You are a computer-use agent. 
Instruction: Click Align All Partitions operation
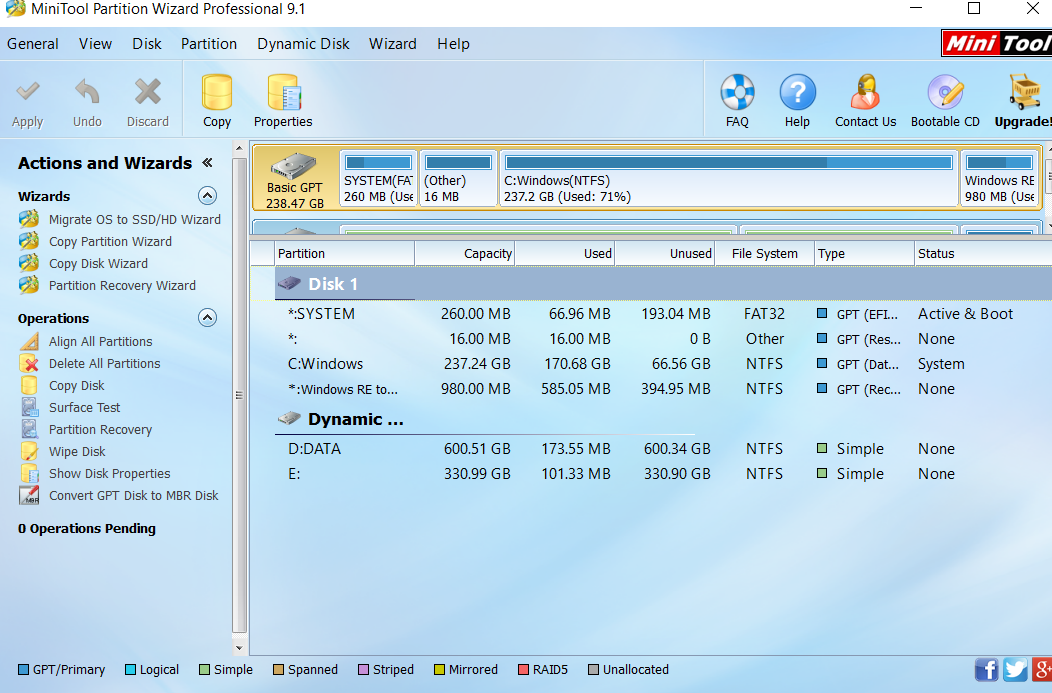click(x=100, y=341)
